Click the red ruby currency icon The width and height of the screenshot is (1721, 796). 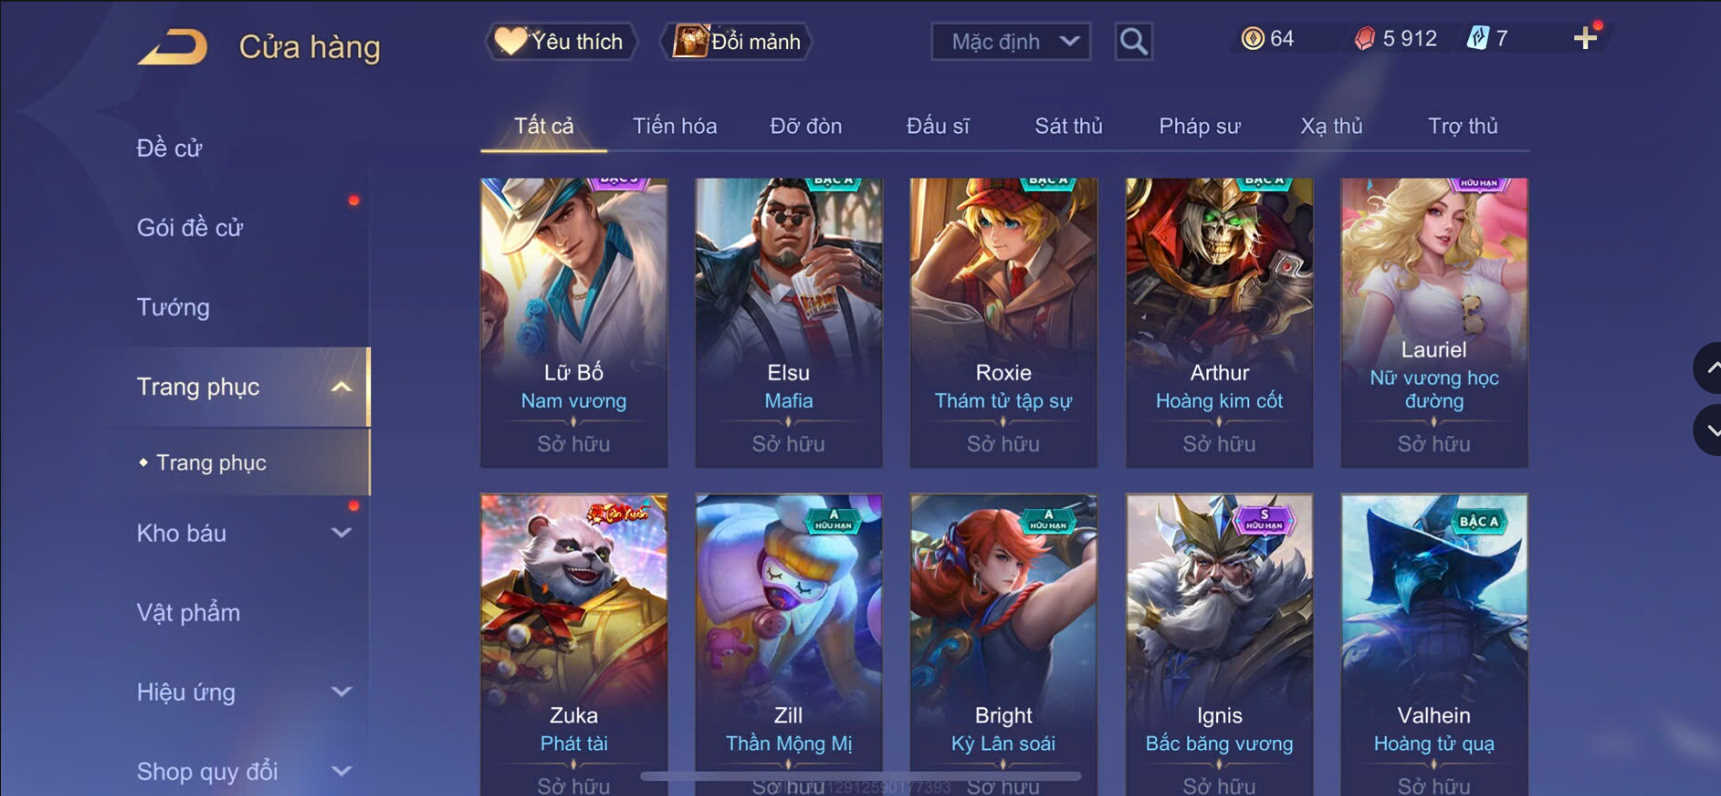[x=1364, y=39]
